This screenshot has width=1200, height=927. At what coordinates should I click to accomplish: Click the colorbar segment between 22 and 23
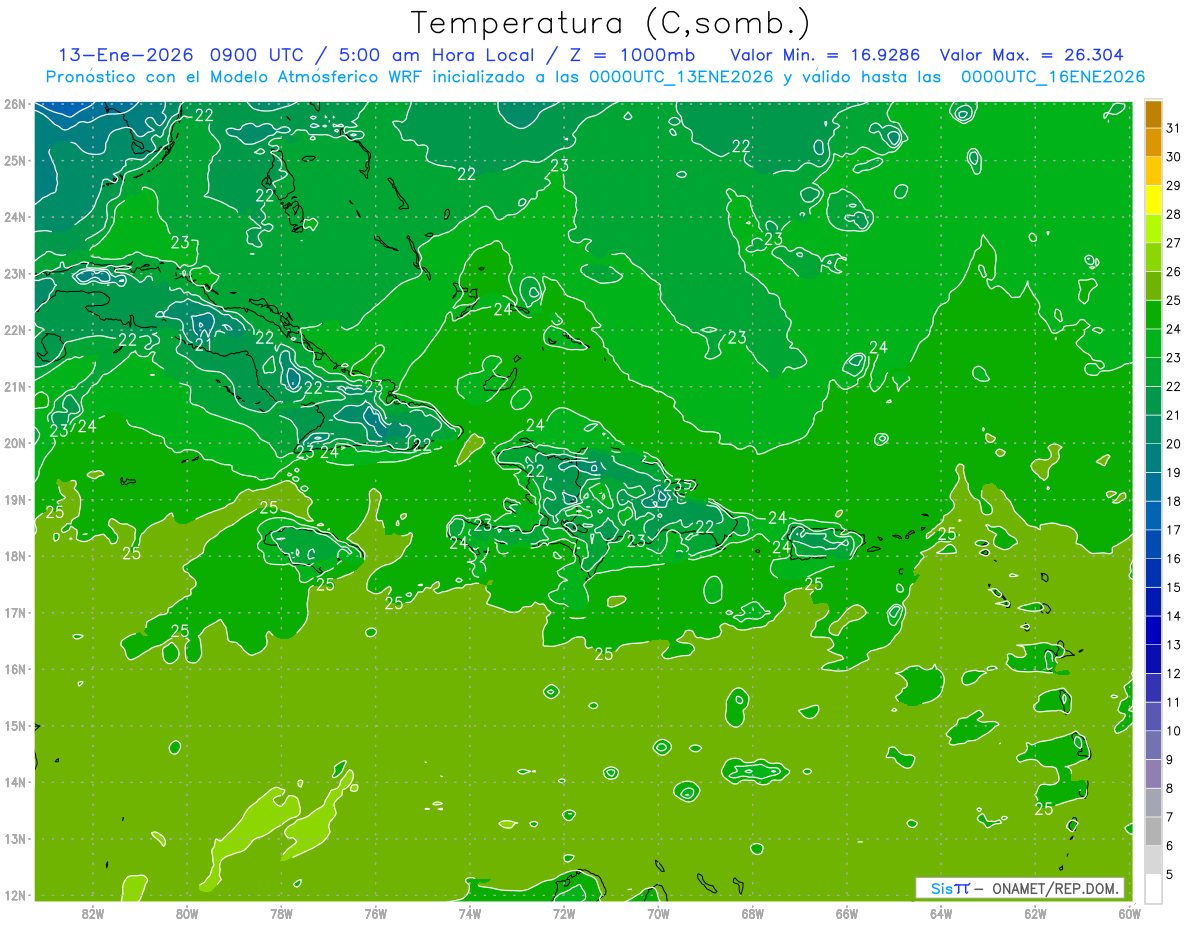pos(1153,372)
